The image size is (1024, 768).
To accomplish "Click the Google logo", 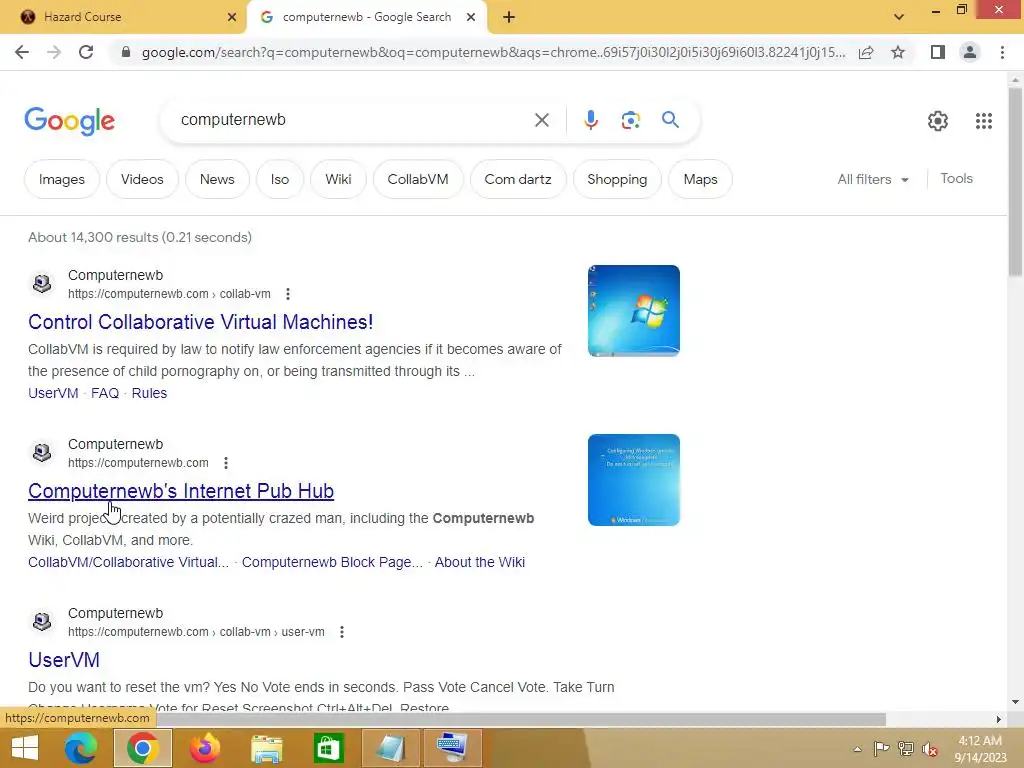I will pos(69,121).
